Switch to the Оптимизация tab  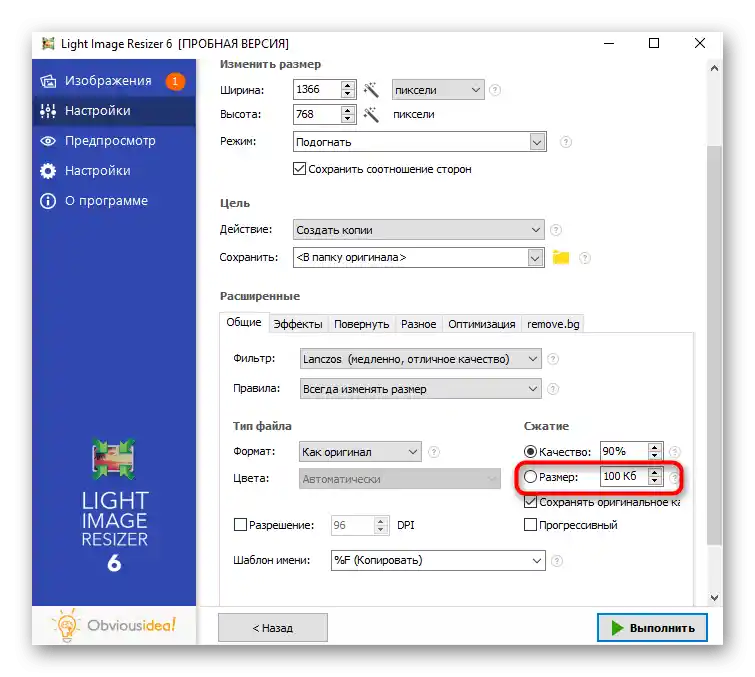point(482,324)
